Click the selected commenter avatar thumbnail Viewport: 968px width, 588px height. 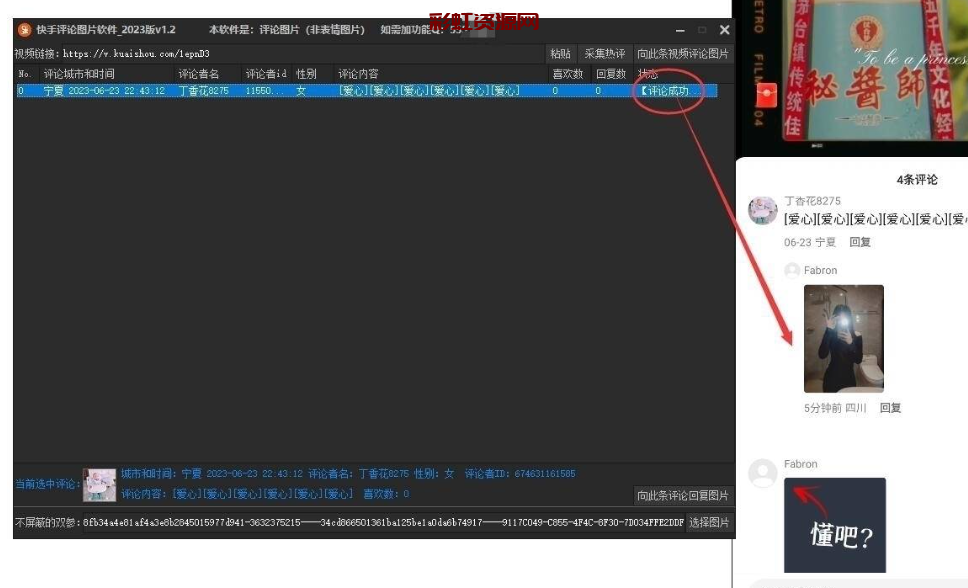[x=99, y=485]
